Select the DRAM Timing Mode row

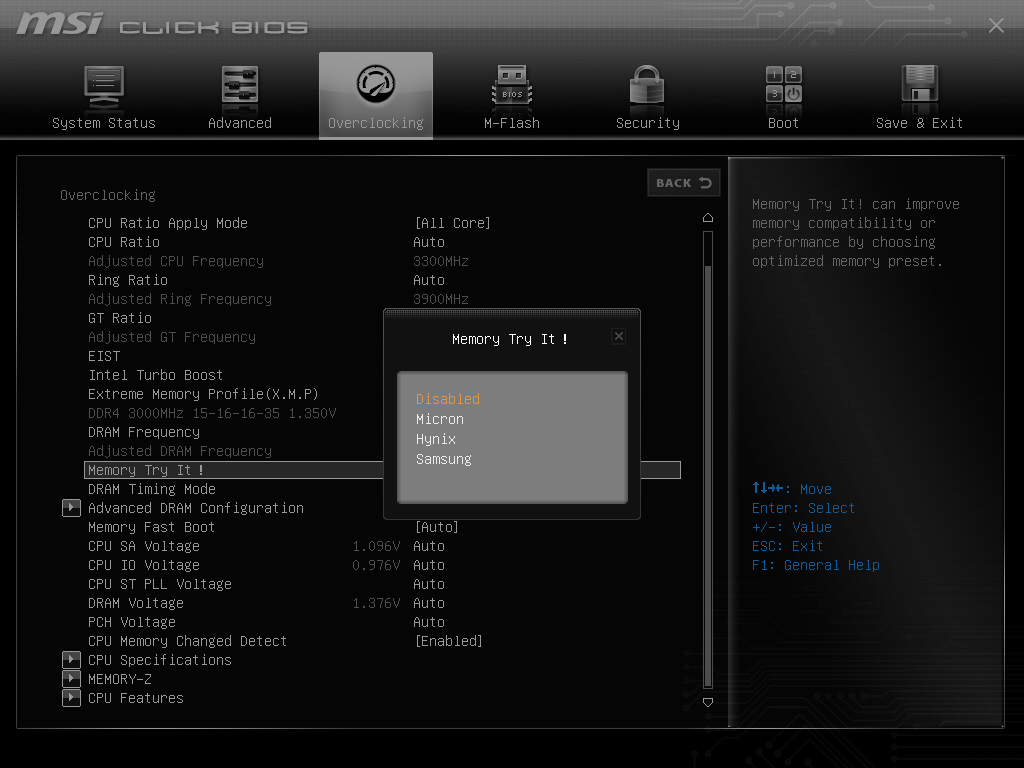152,489
